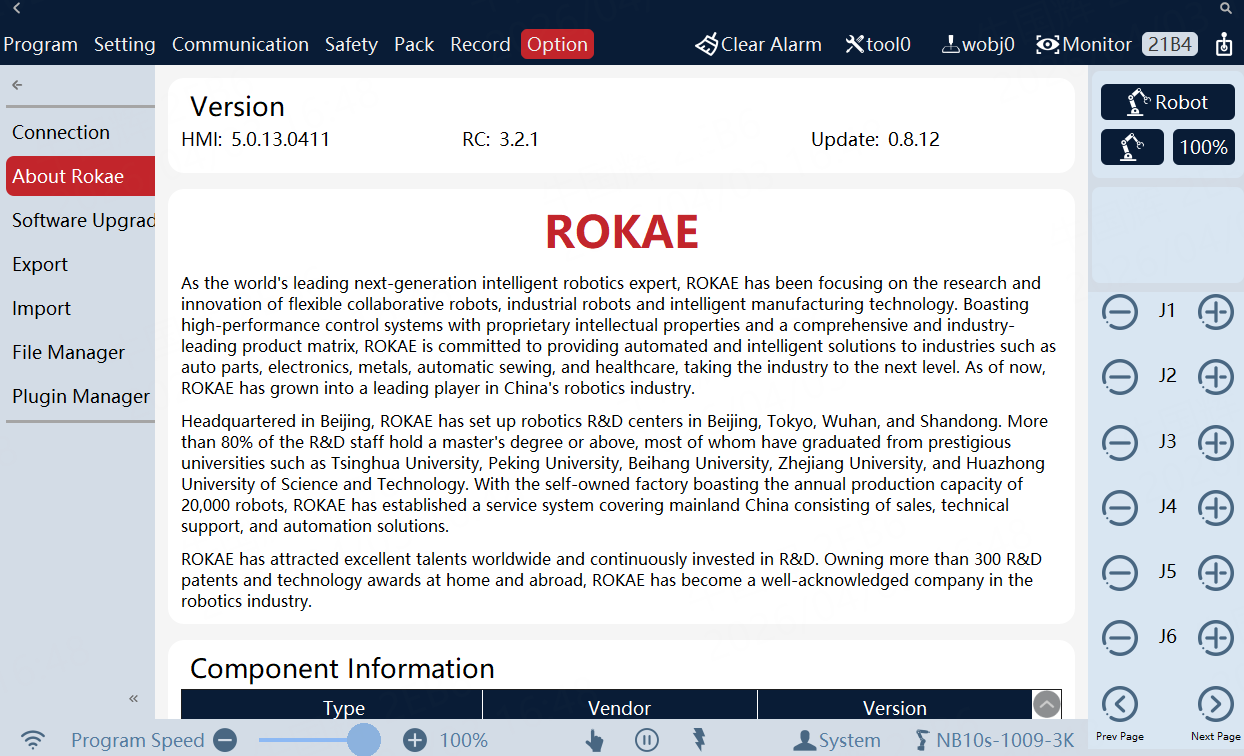Open the Monitor eye icon

1047,44
